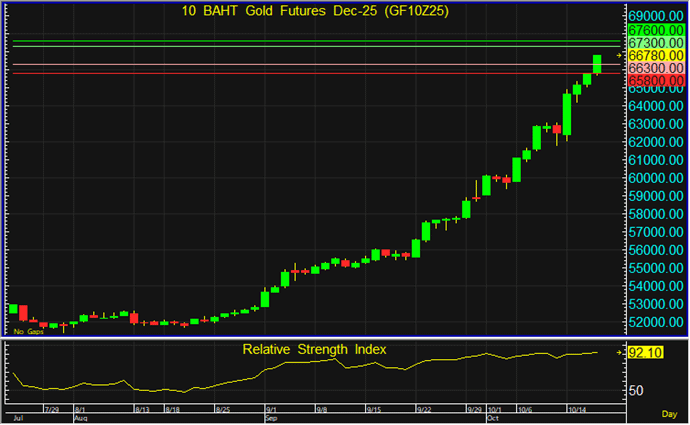Click the 69000.00 price axis label
Viewport: 690px width, 425px height.
pyautogui.click(x=656, y=17)
